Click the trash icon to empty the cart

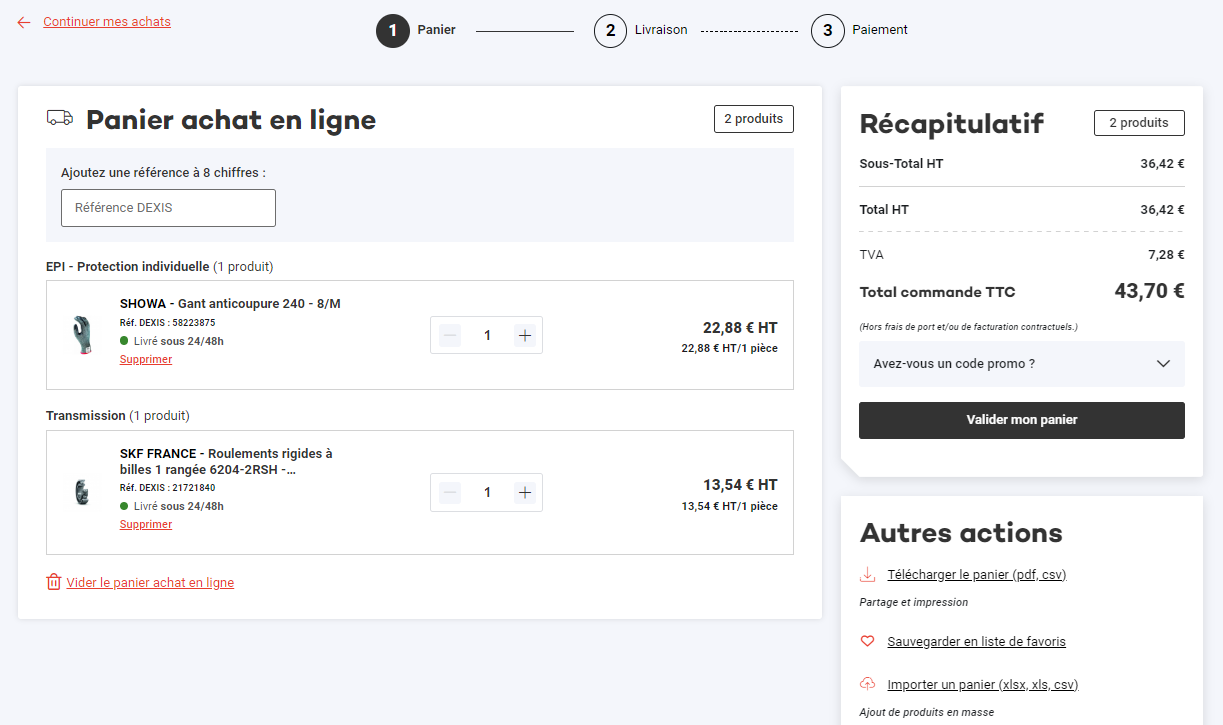point(53,582)
